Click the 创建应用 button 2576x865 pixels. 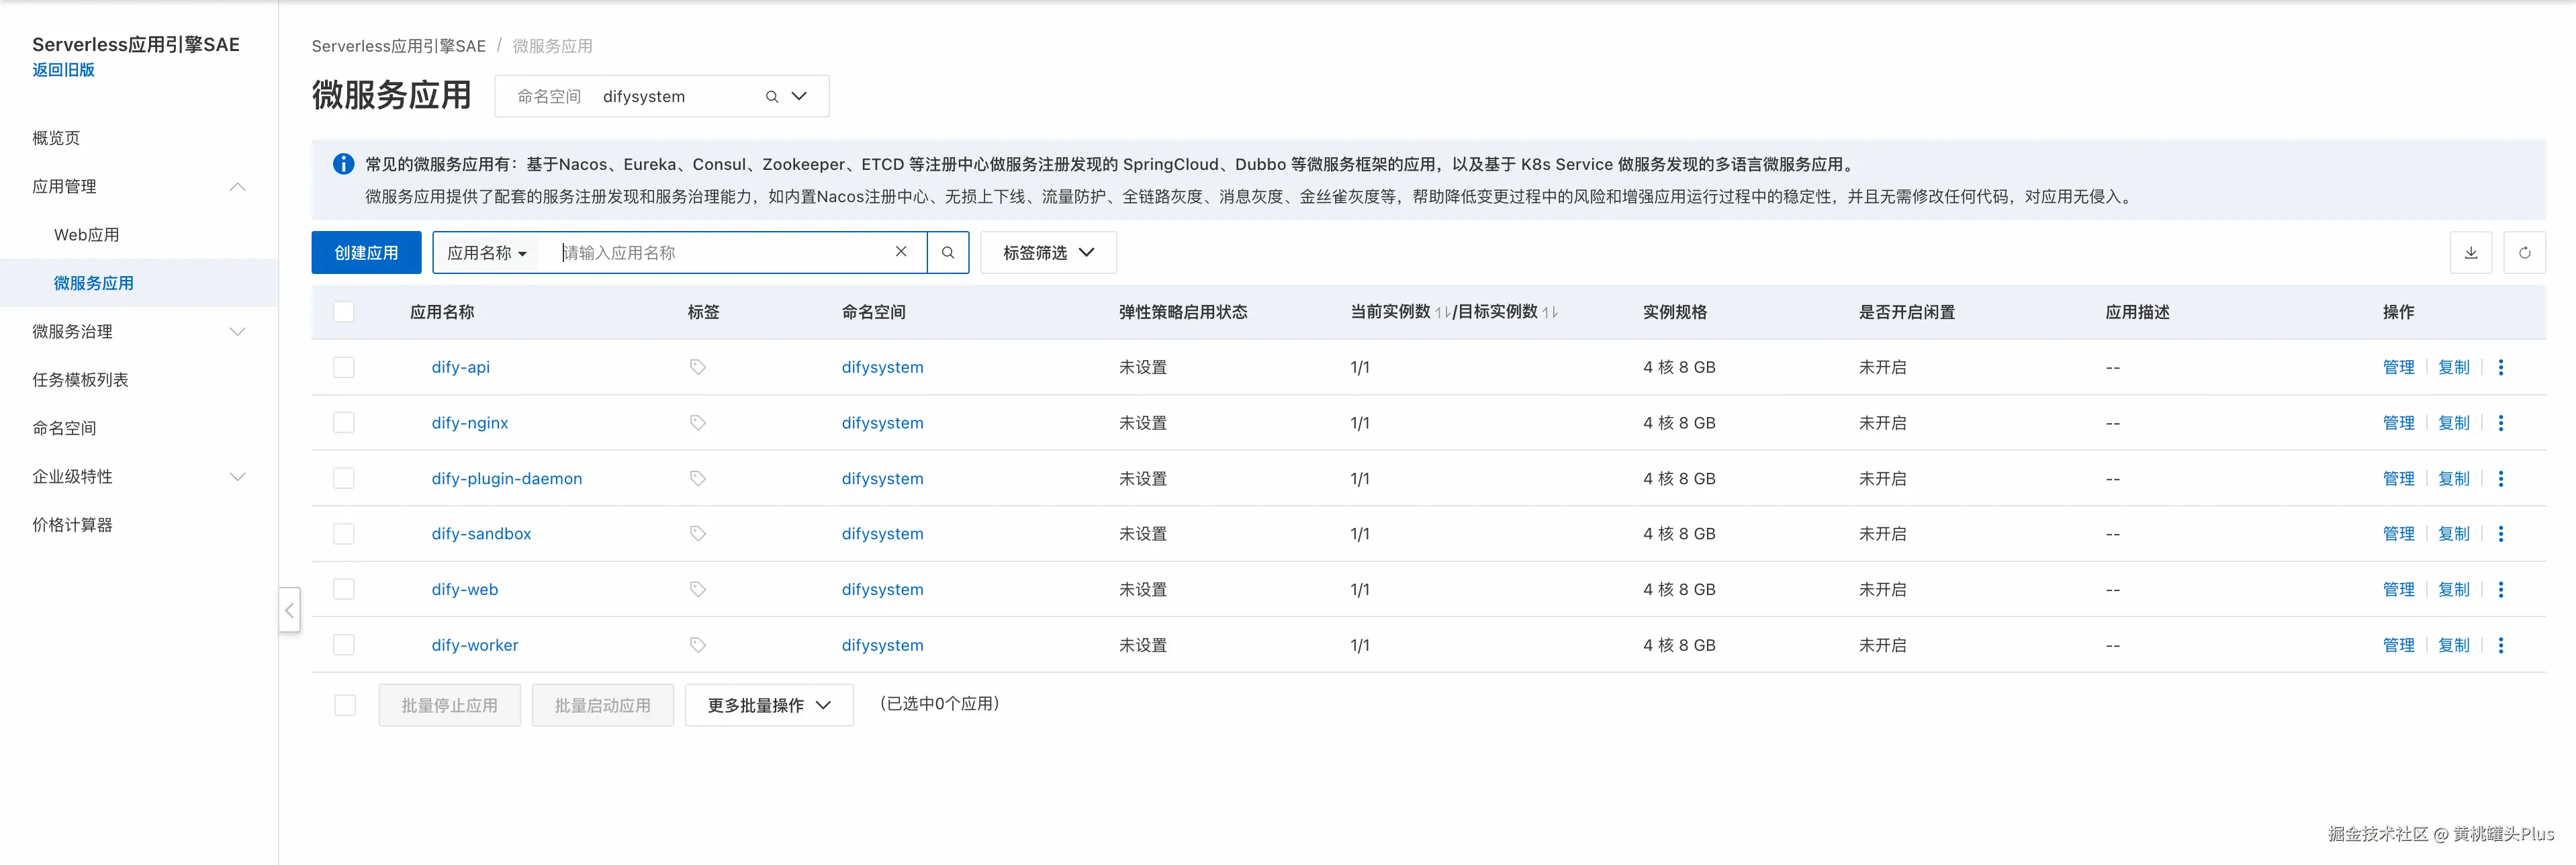pos(366,253)
